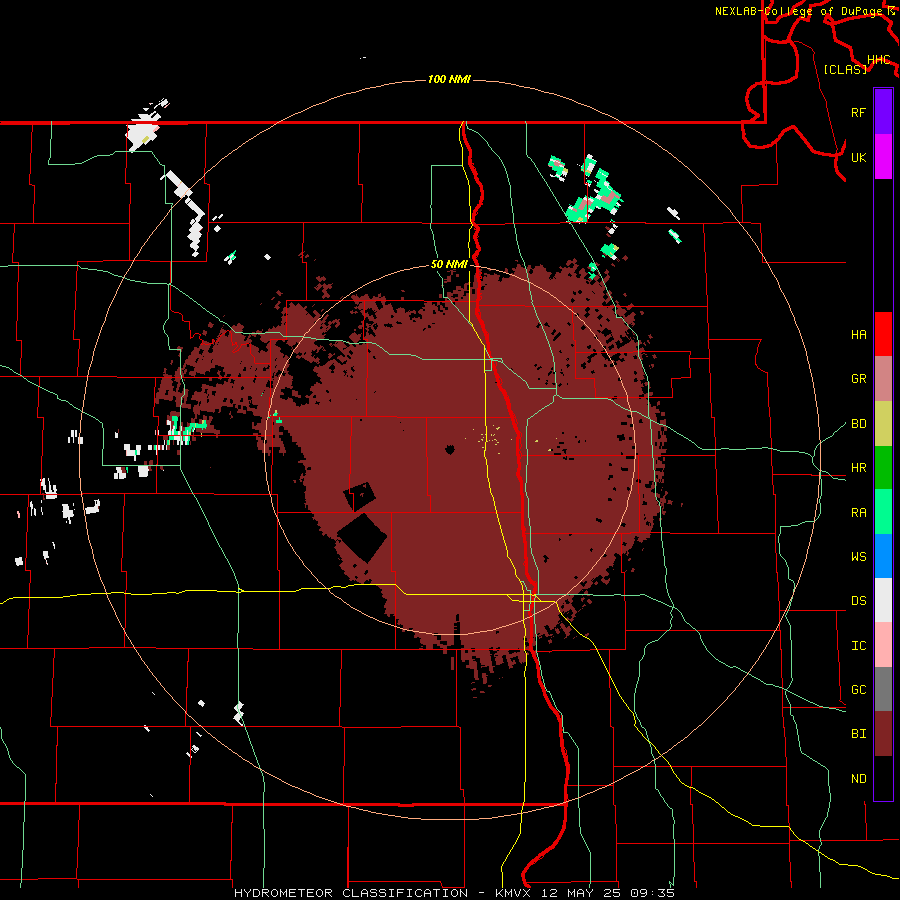Image resolution: width=900 pixels, height=900 pixels.
Task: Select the BD yellow legend swatch
Action: tap(883, 424)
